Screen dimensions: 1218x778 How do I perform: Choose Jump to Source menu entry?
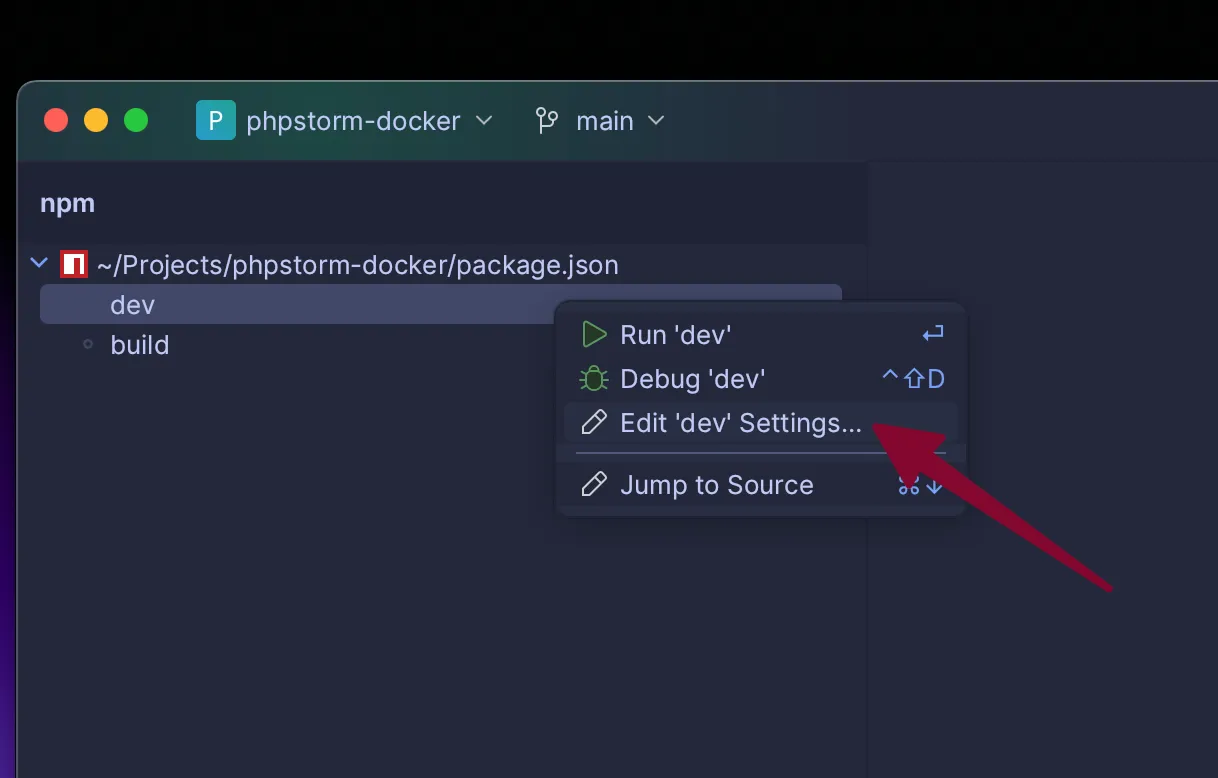(x=760, y=485)
